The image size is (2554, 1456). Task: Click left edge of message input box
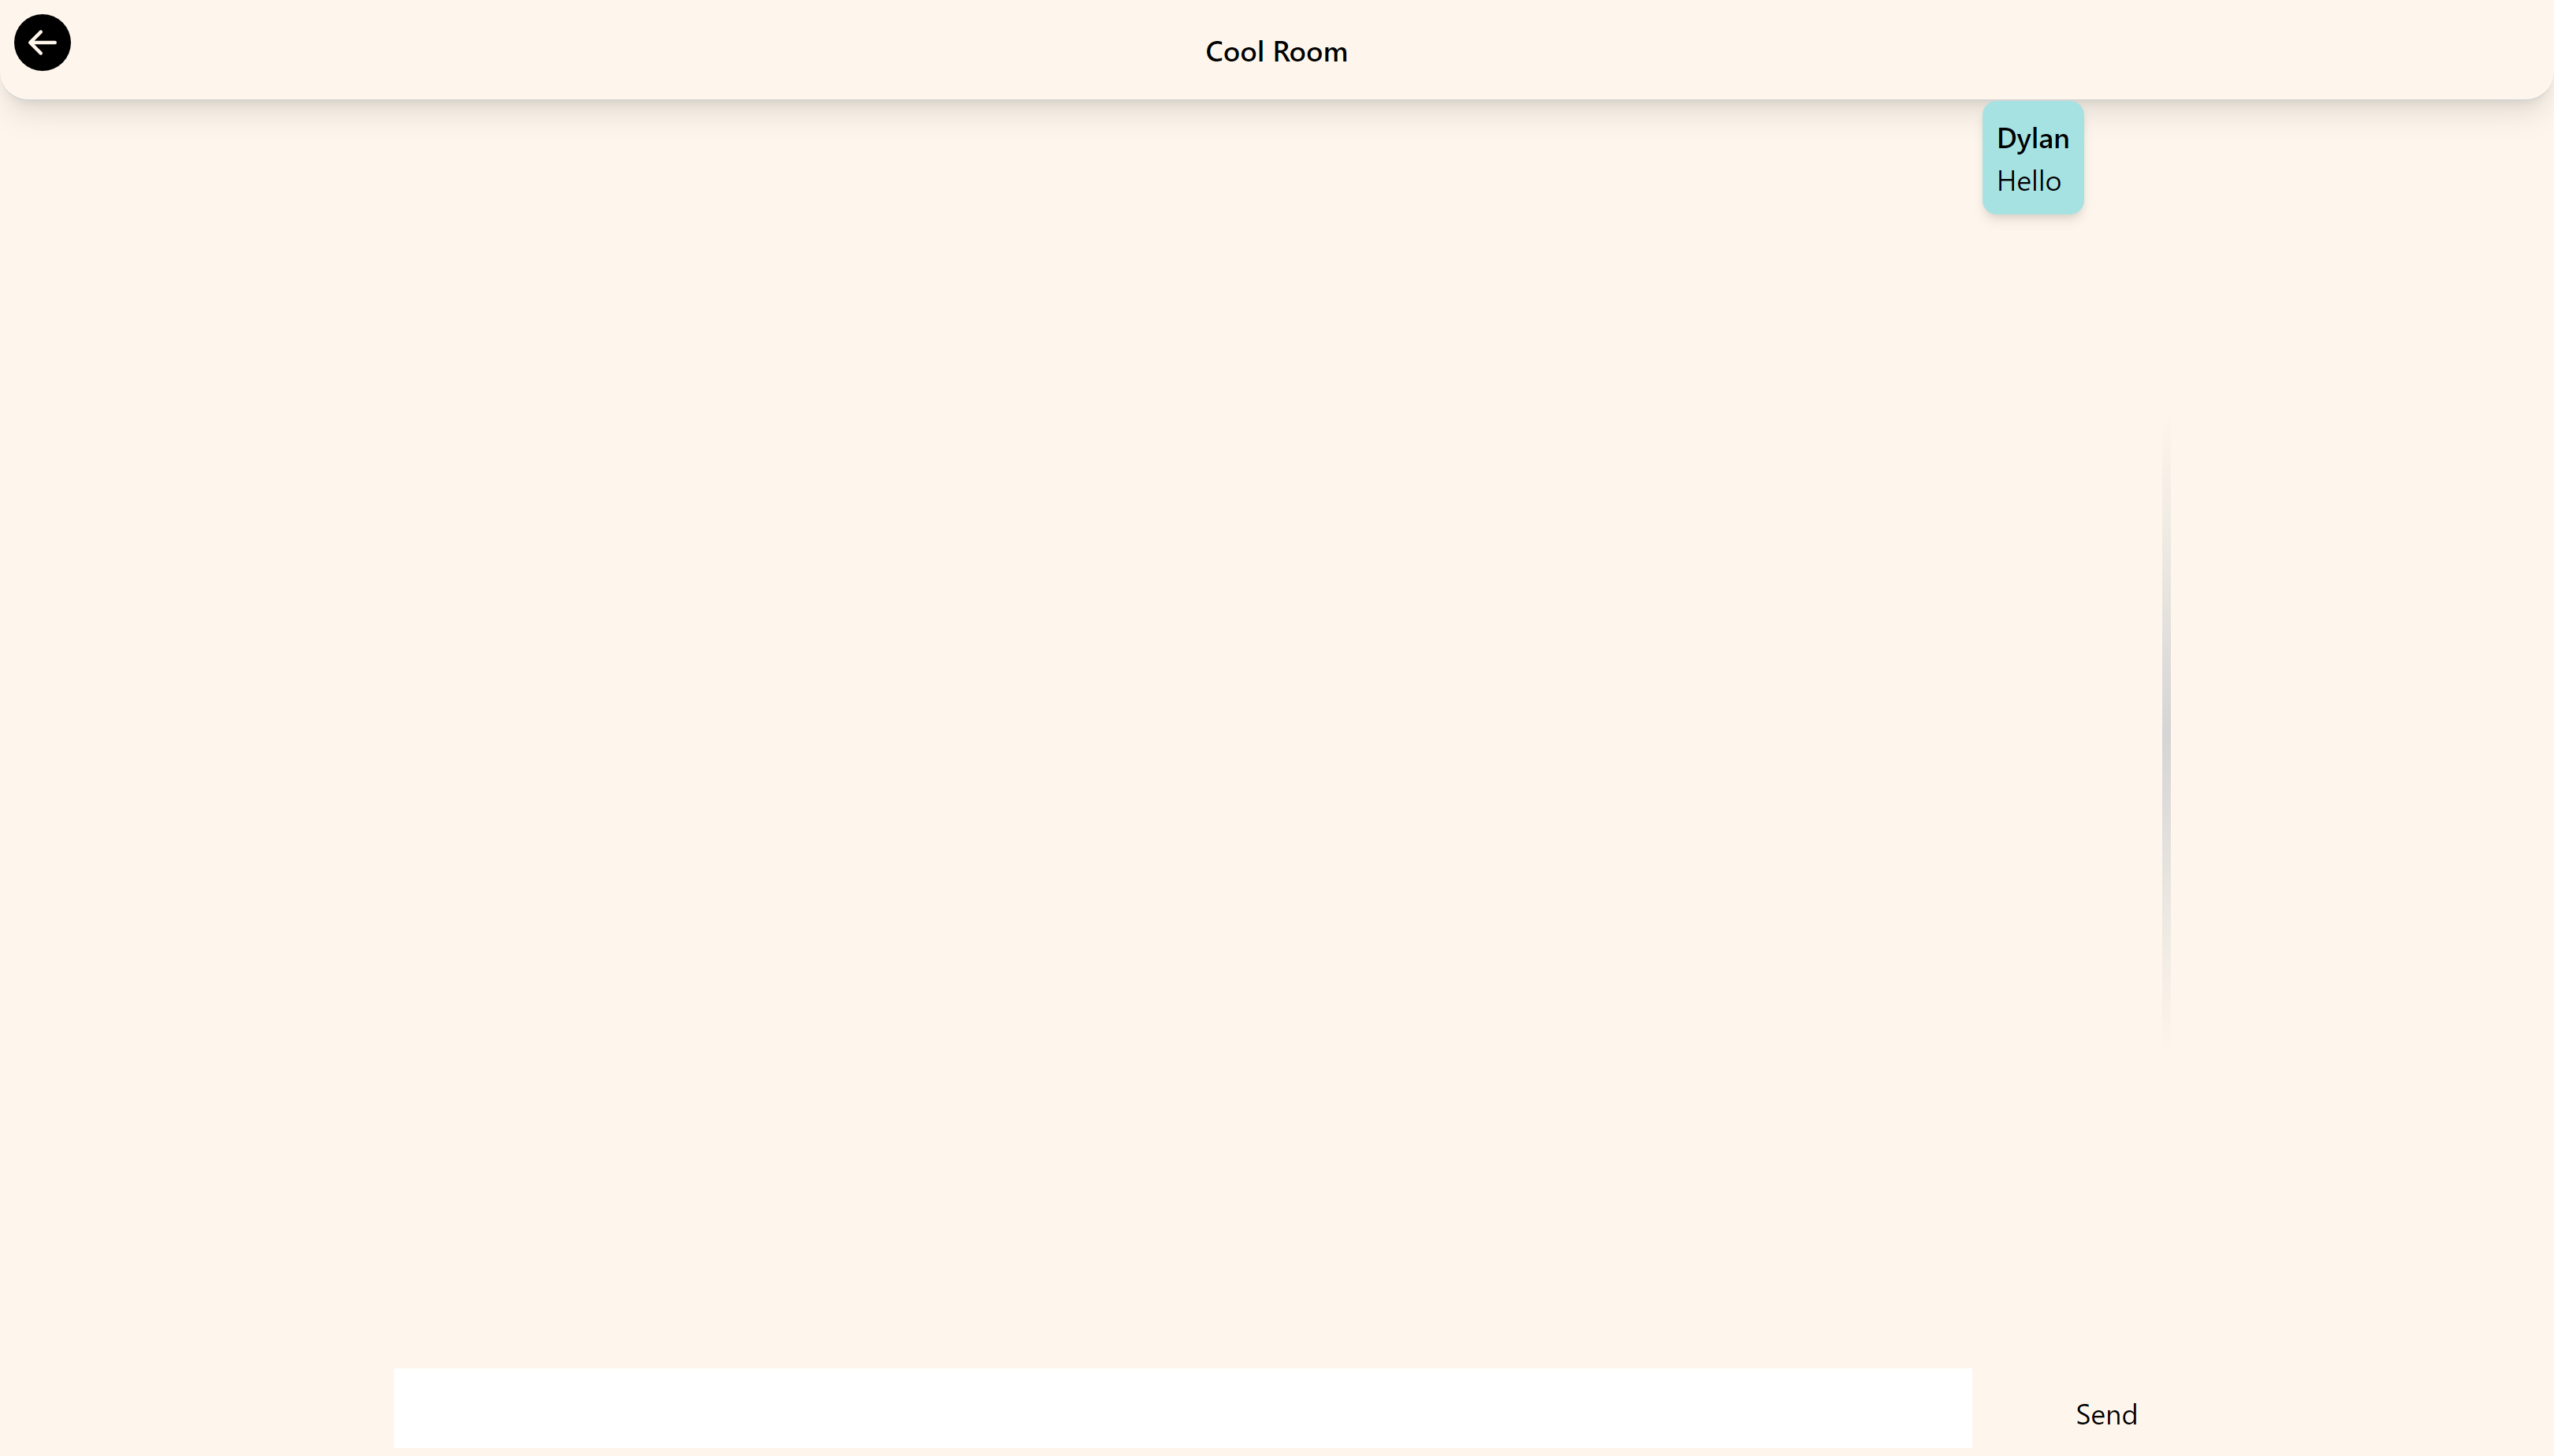coord(410,1408)
